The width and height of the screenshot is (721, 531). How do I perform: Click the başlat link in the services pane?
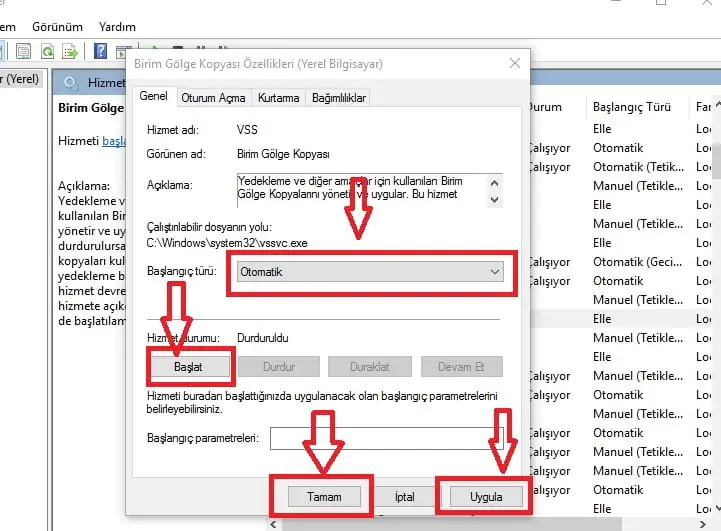coord(114,141)
